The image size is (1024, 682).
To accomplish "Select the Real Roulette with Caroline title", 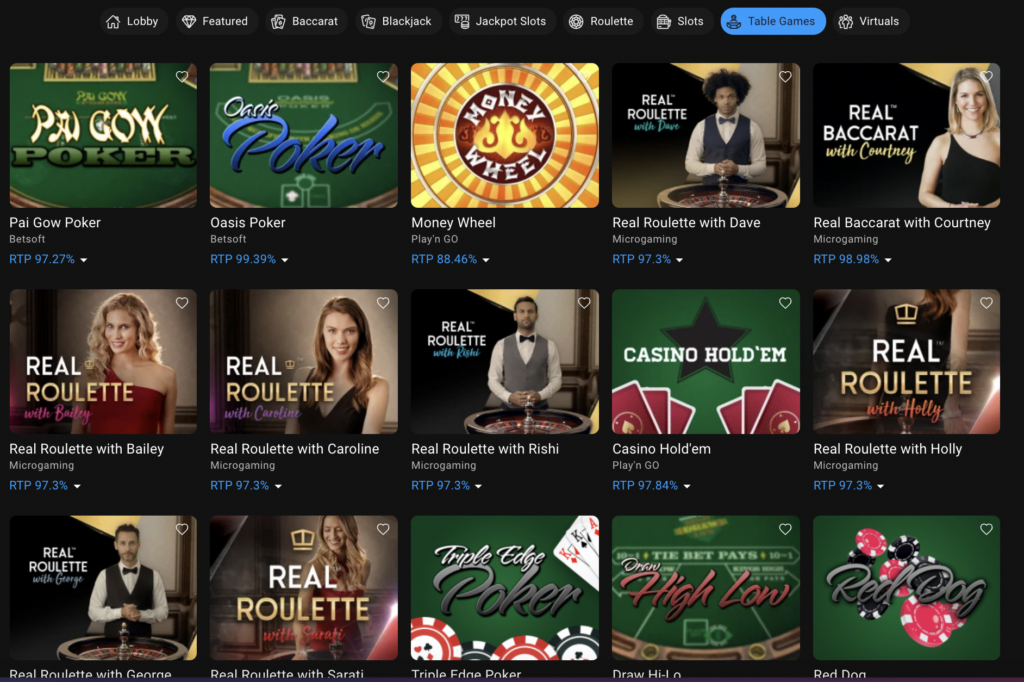I will click(295, 449).
